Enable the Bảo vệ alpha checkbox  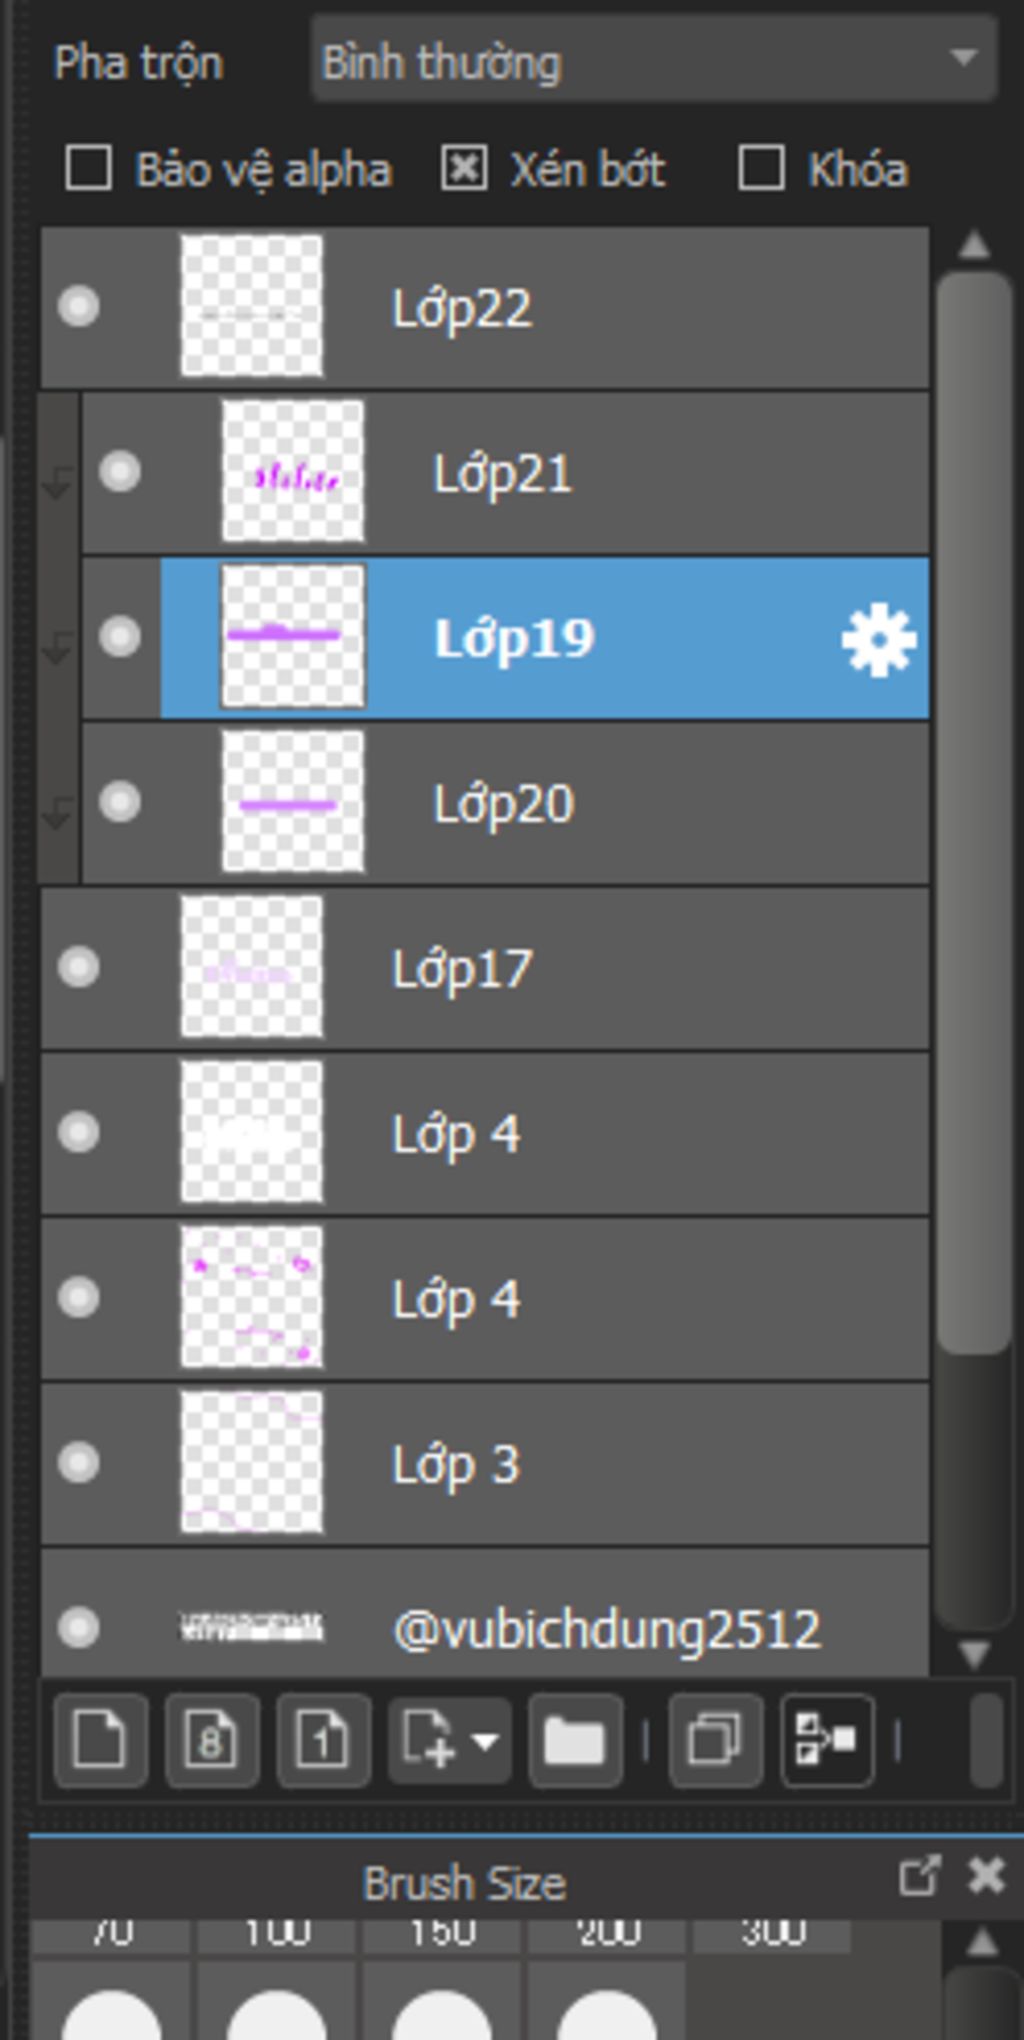tap(88, 167)
